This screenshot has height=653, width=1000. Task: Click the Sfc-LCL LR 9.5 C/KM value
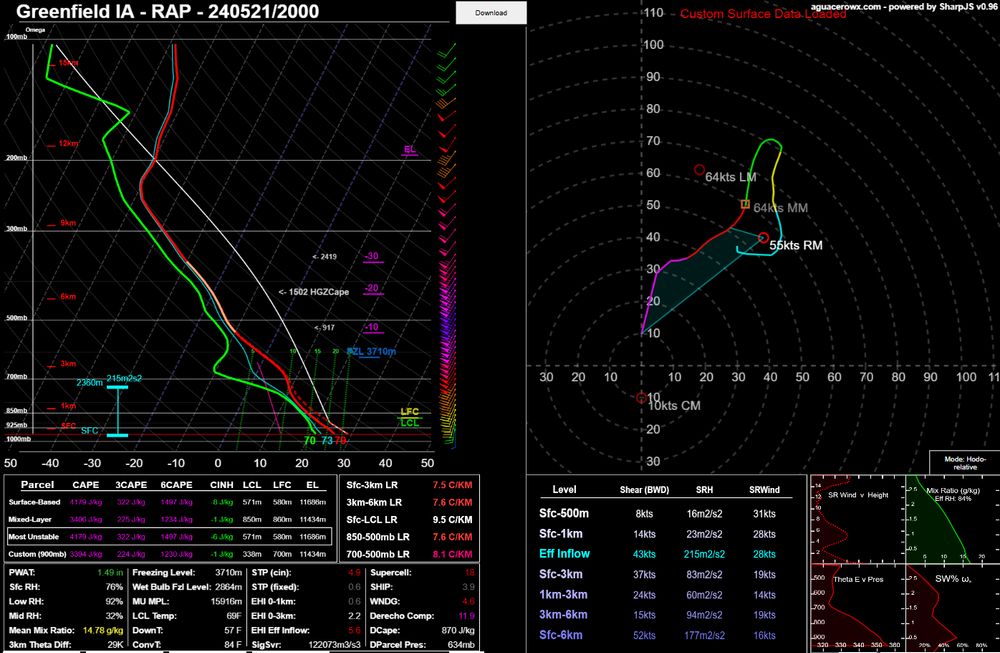(452, 520)
